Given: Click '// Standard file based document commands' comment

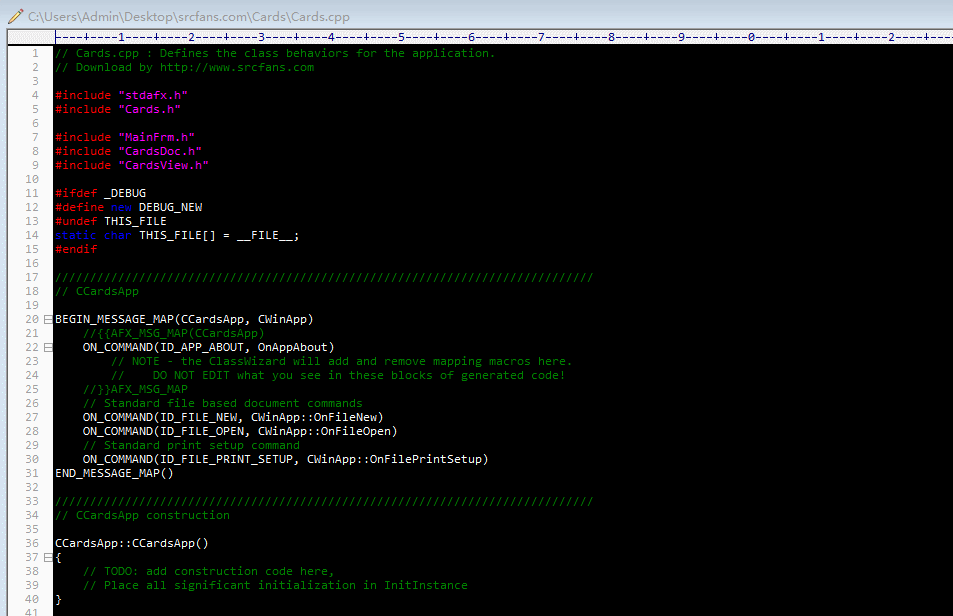Looking at the screenshot, I should click(222, 403).
